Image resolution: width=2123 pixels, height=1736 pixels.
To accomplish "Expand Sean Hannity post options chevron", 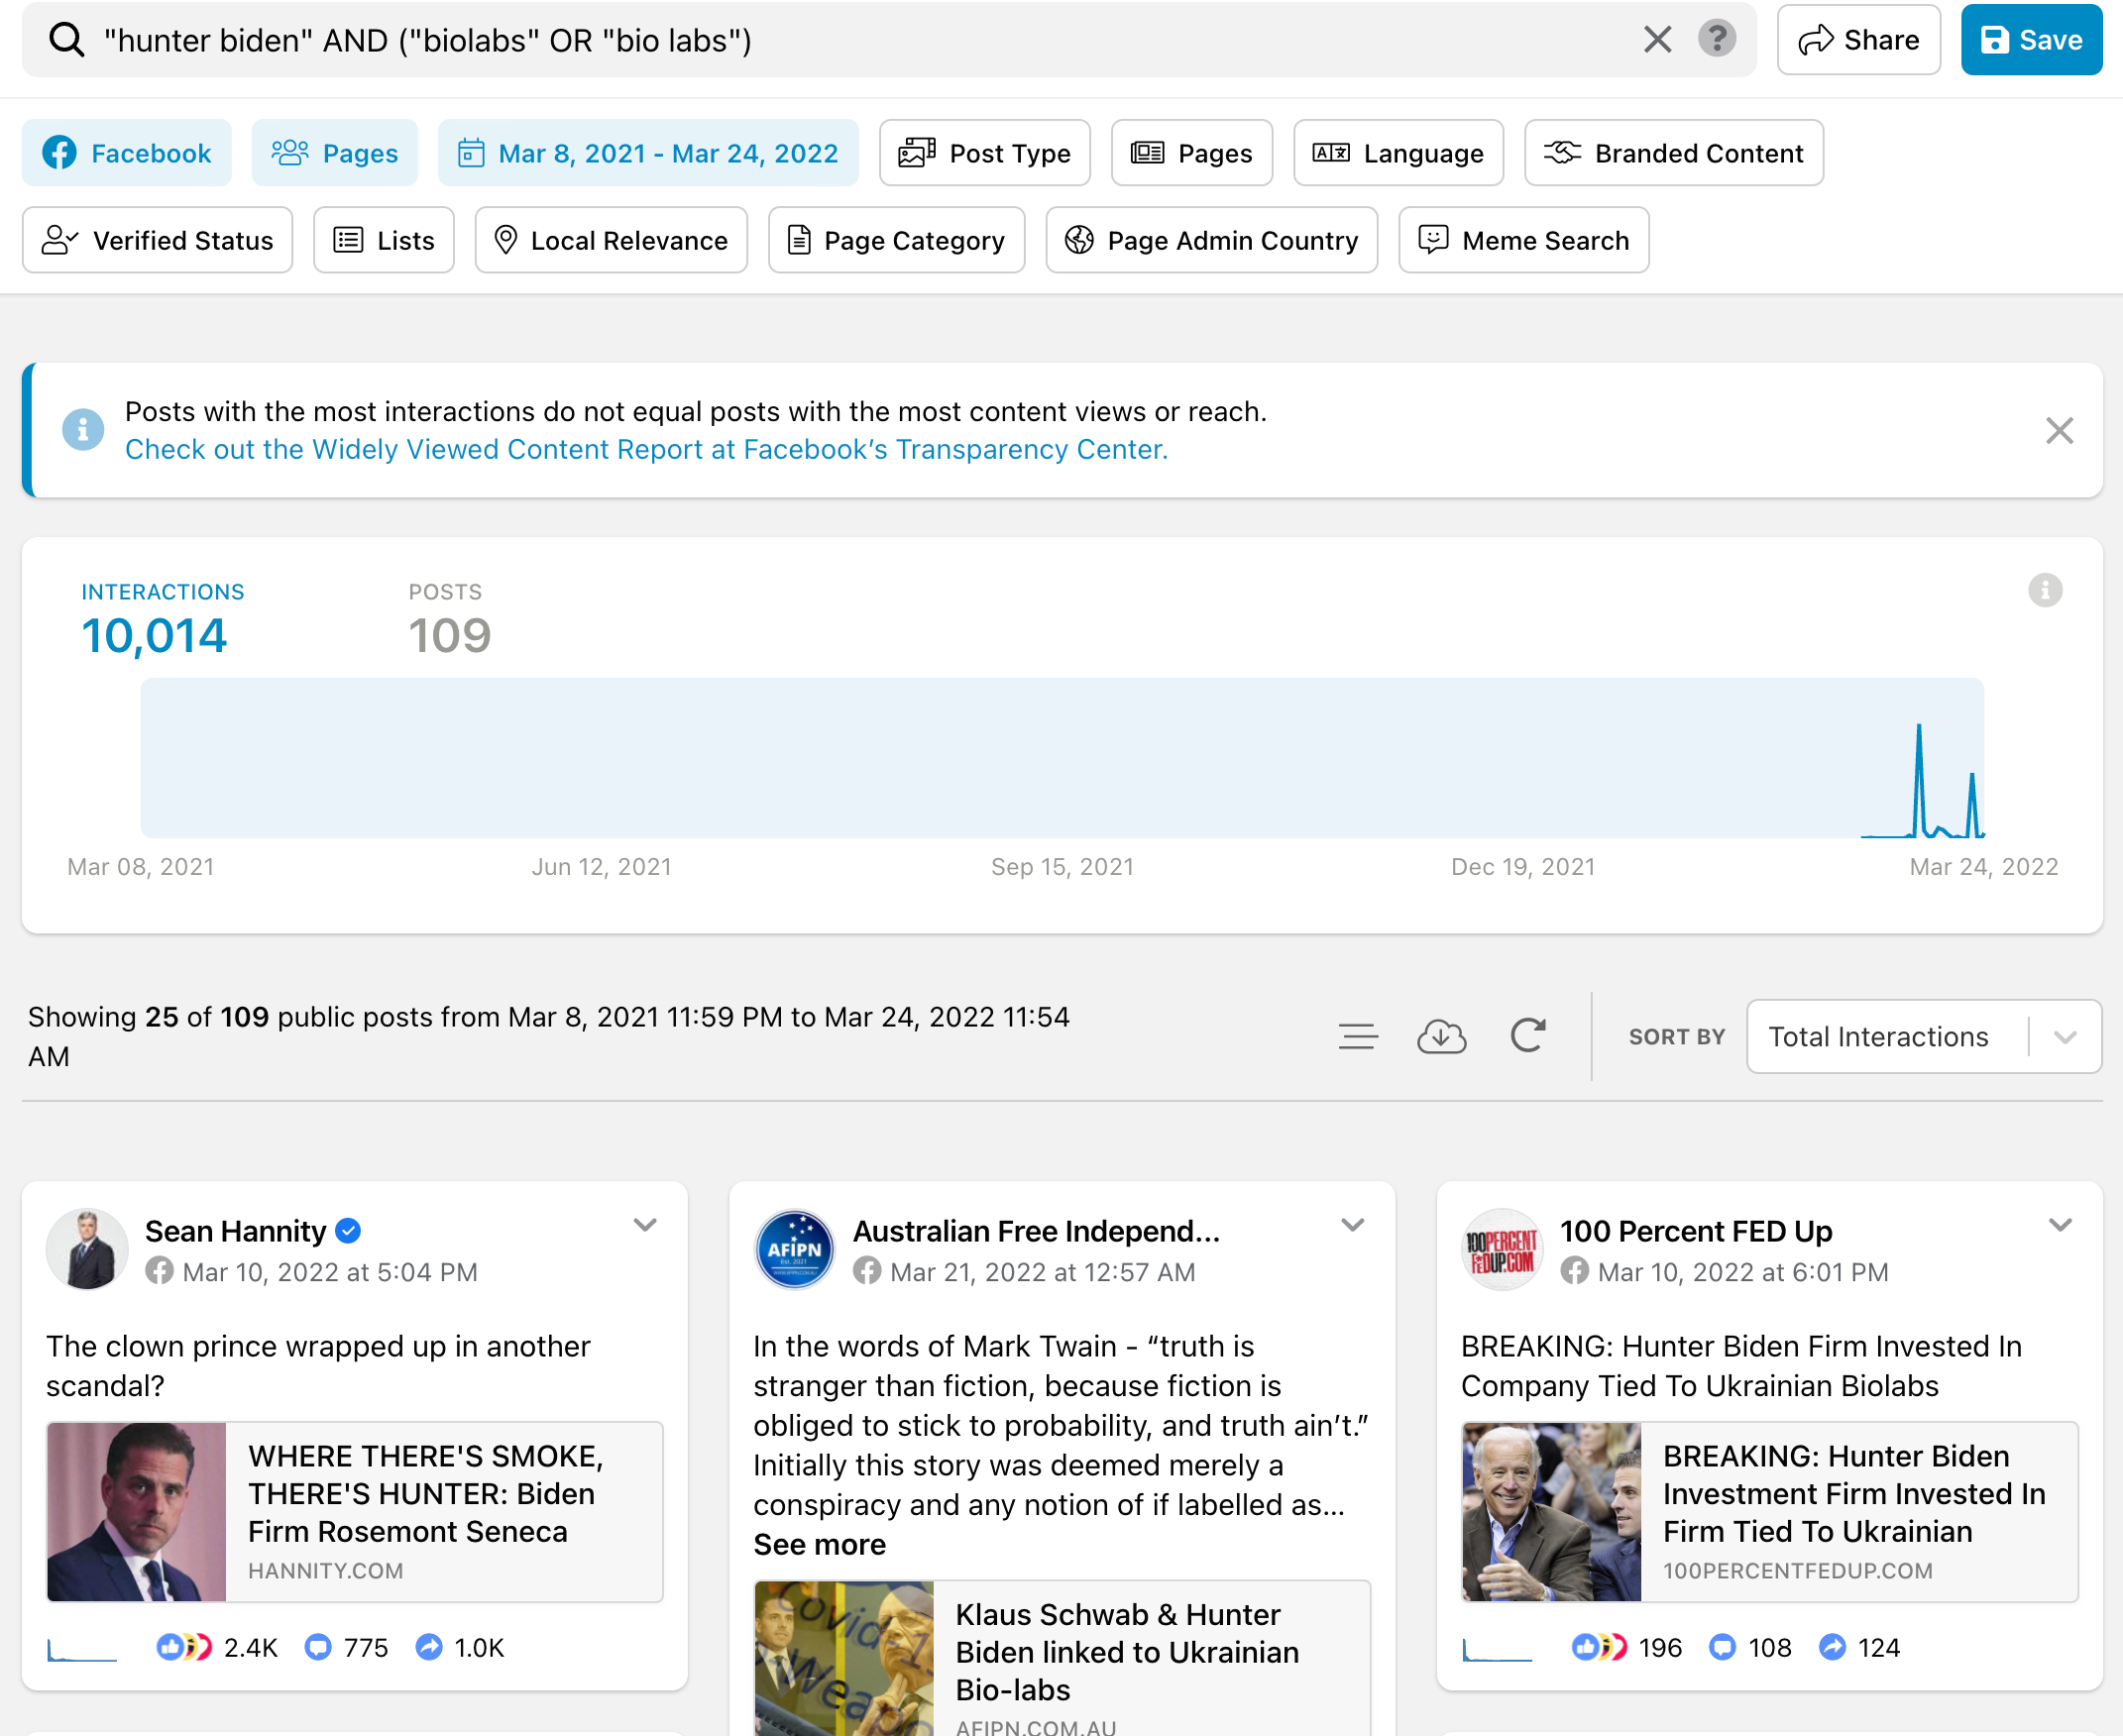I will (x=645, y=1225).
